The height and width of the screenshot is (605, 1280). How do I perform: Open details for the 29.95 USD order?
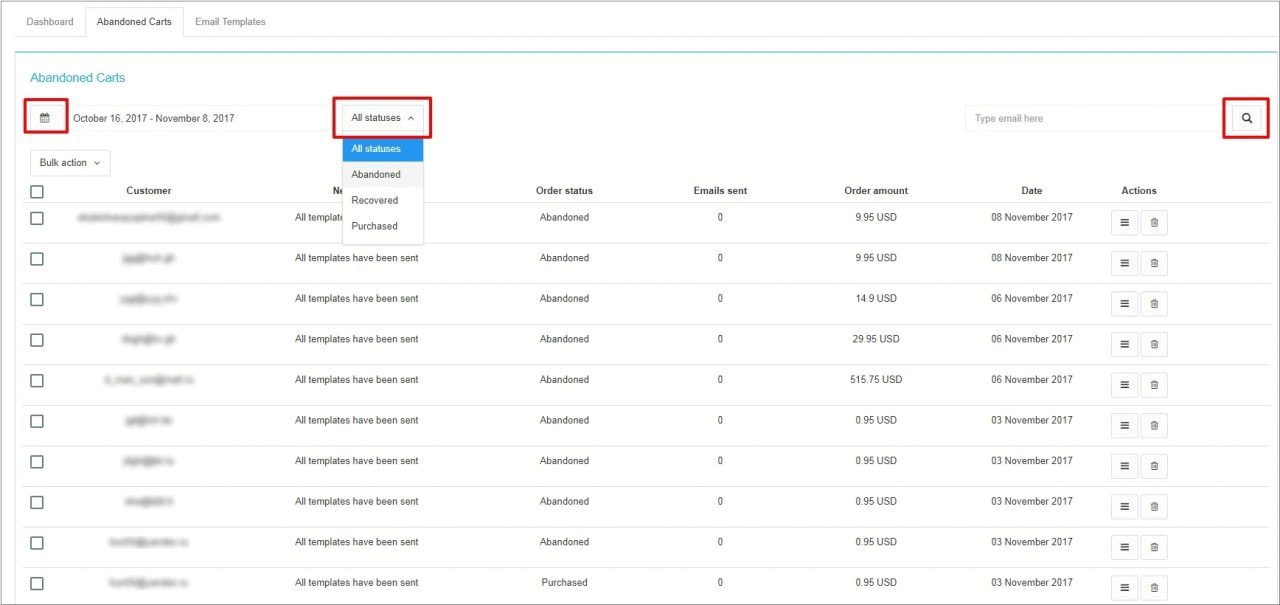[x=1124, y=344]
